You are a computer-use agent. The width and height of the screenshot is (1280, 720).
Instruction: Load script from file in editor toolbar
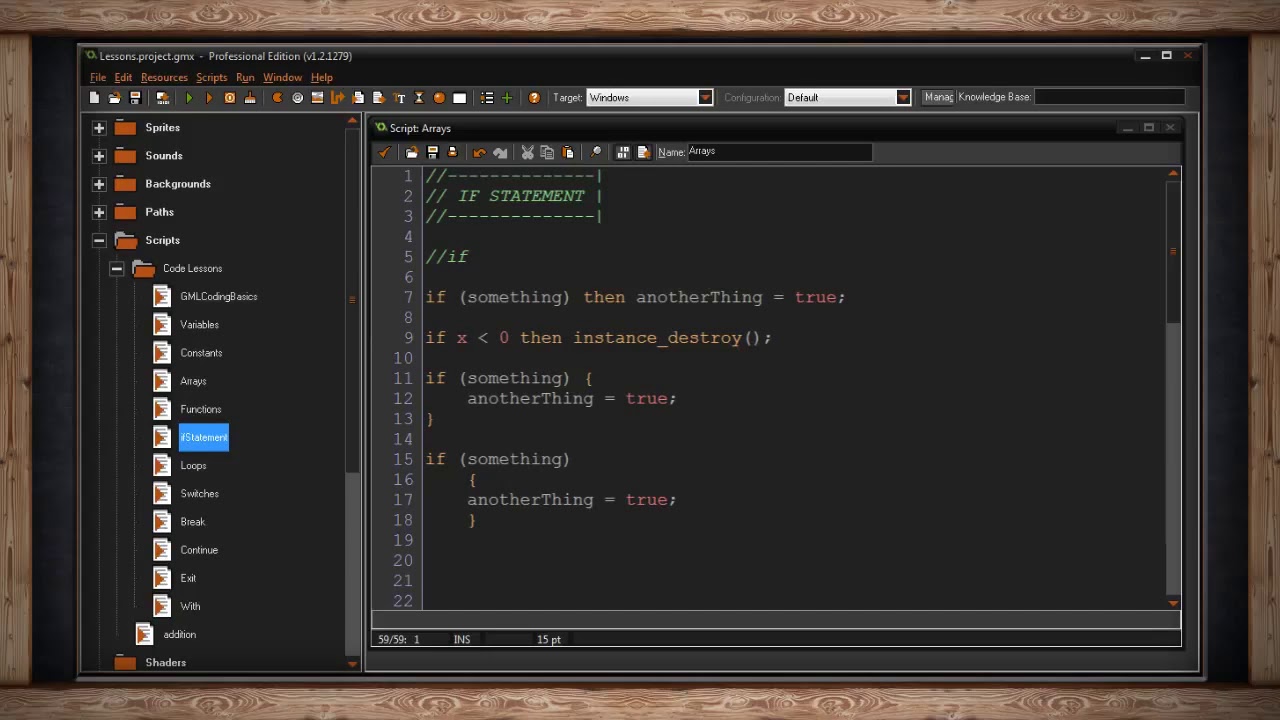[411, 152]
